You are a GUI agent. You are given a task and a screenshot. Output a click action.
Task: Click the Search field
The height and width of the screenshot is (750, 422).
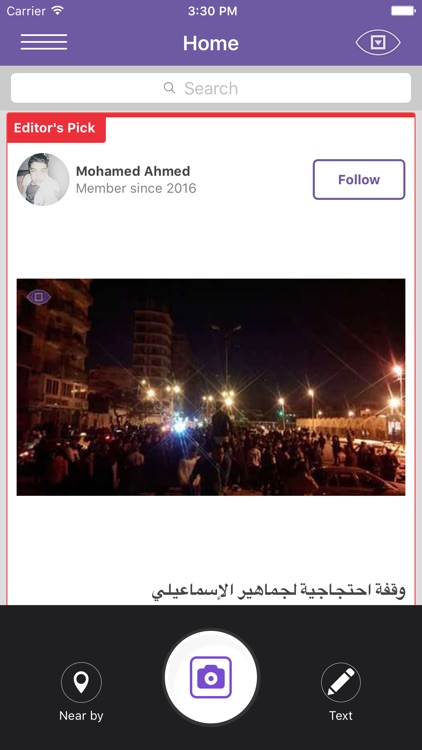[211, 88]
